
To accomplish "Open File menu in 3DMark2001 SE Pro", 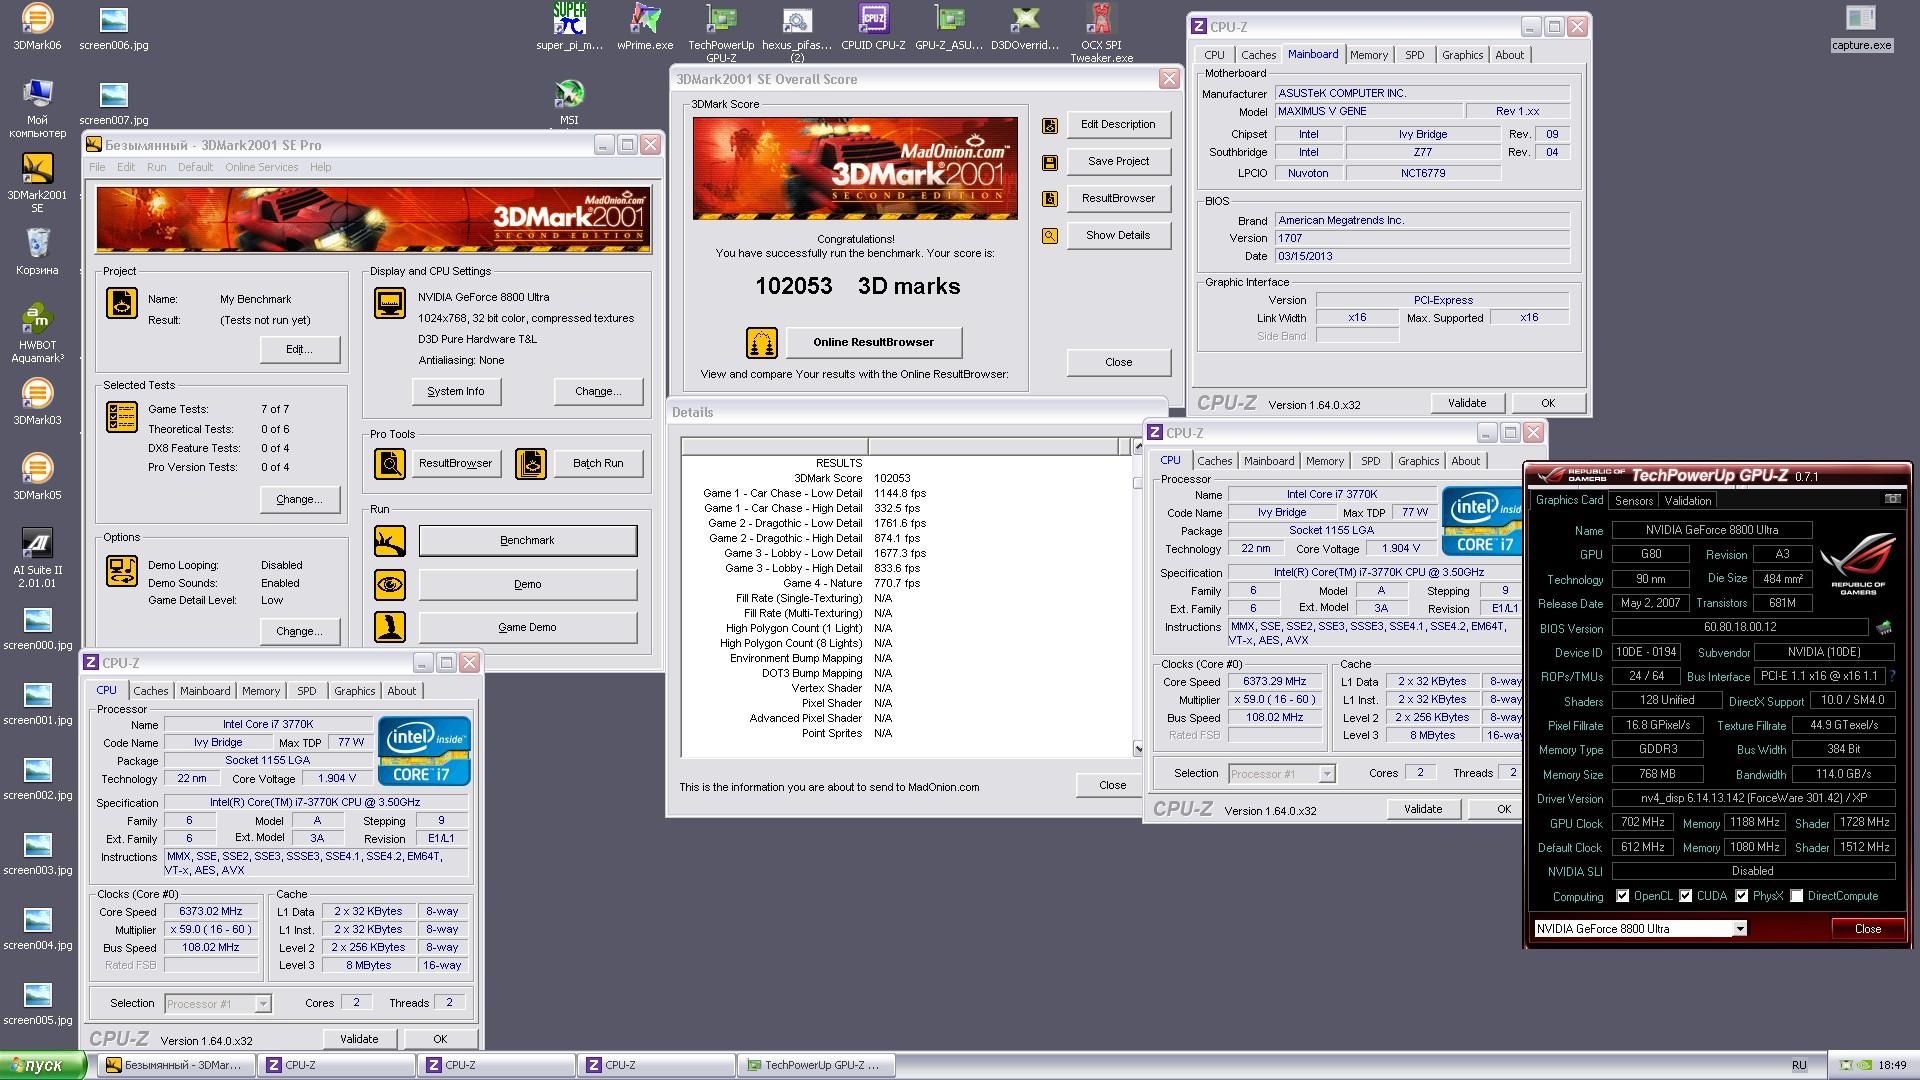I will pyautogui.click(x=97, y=167).
